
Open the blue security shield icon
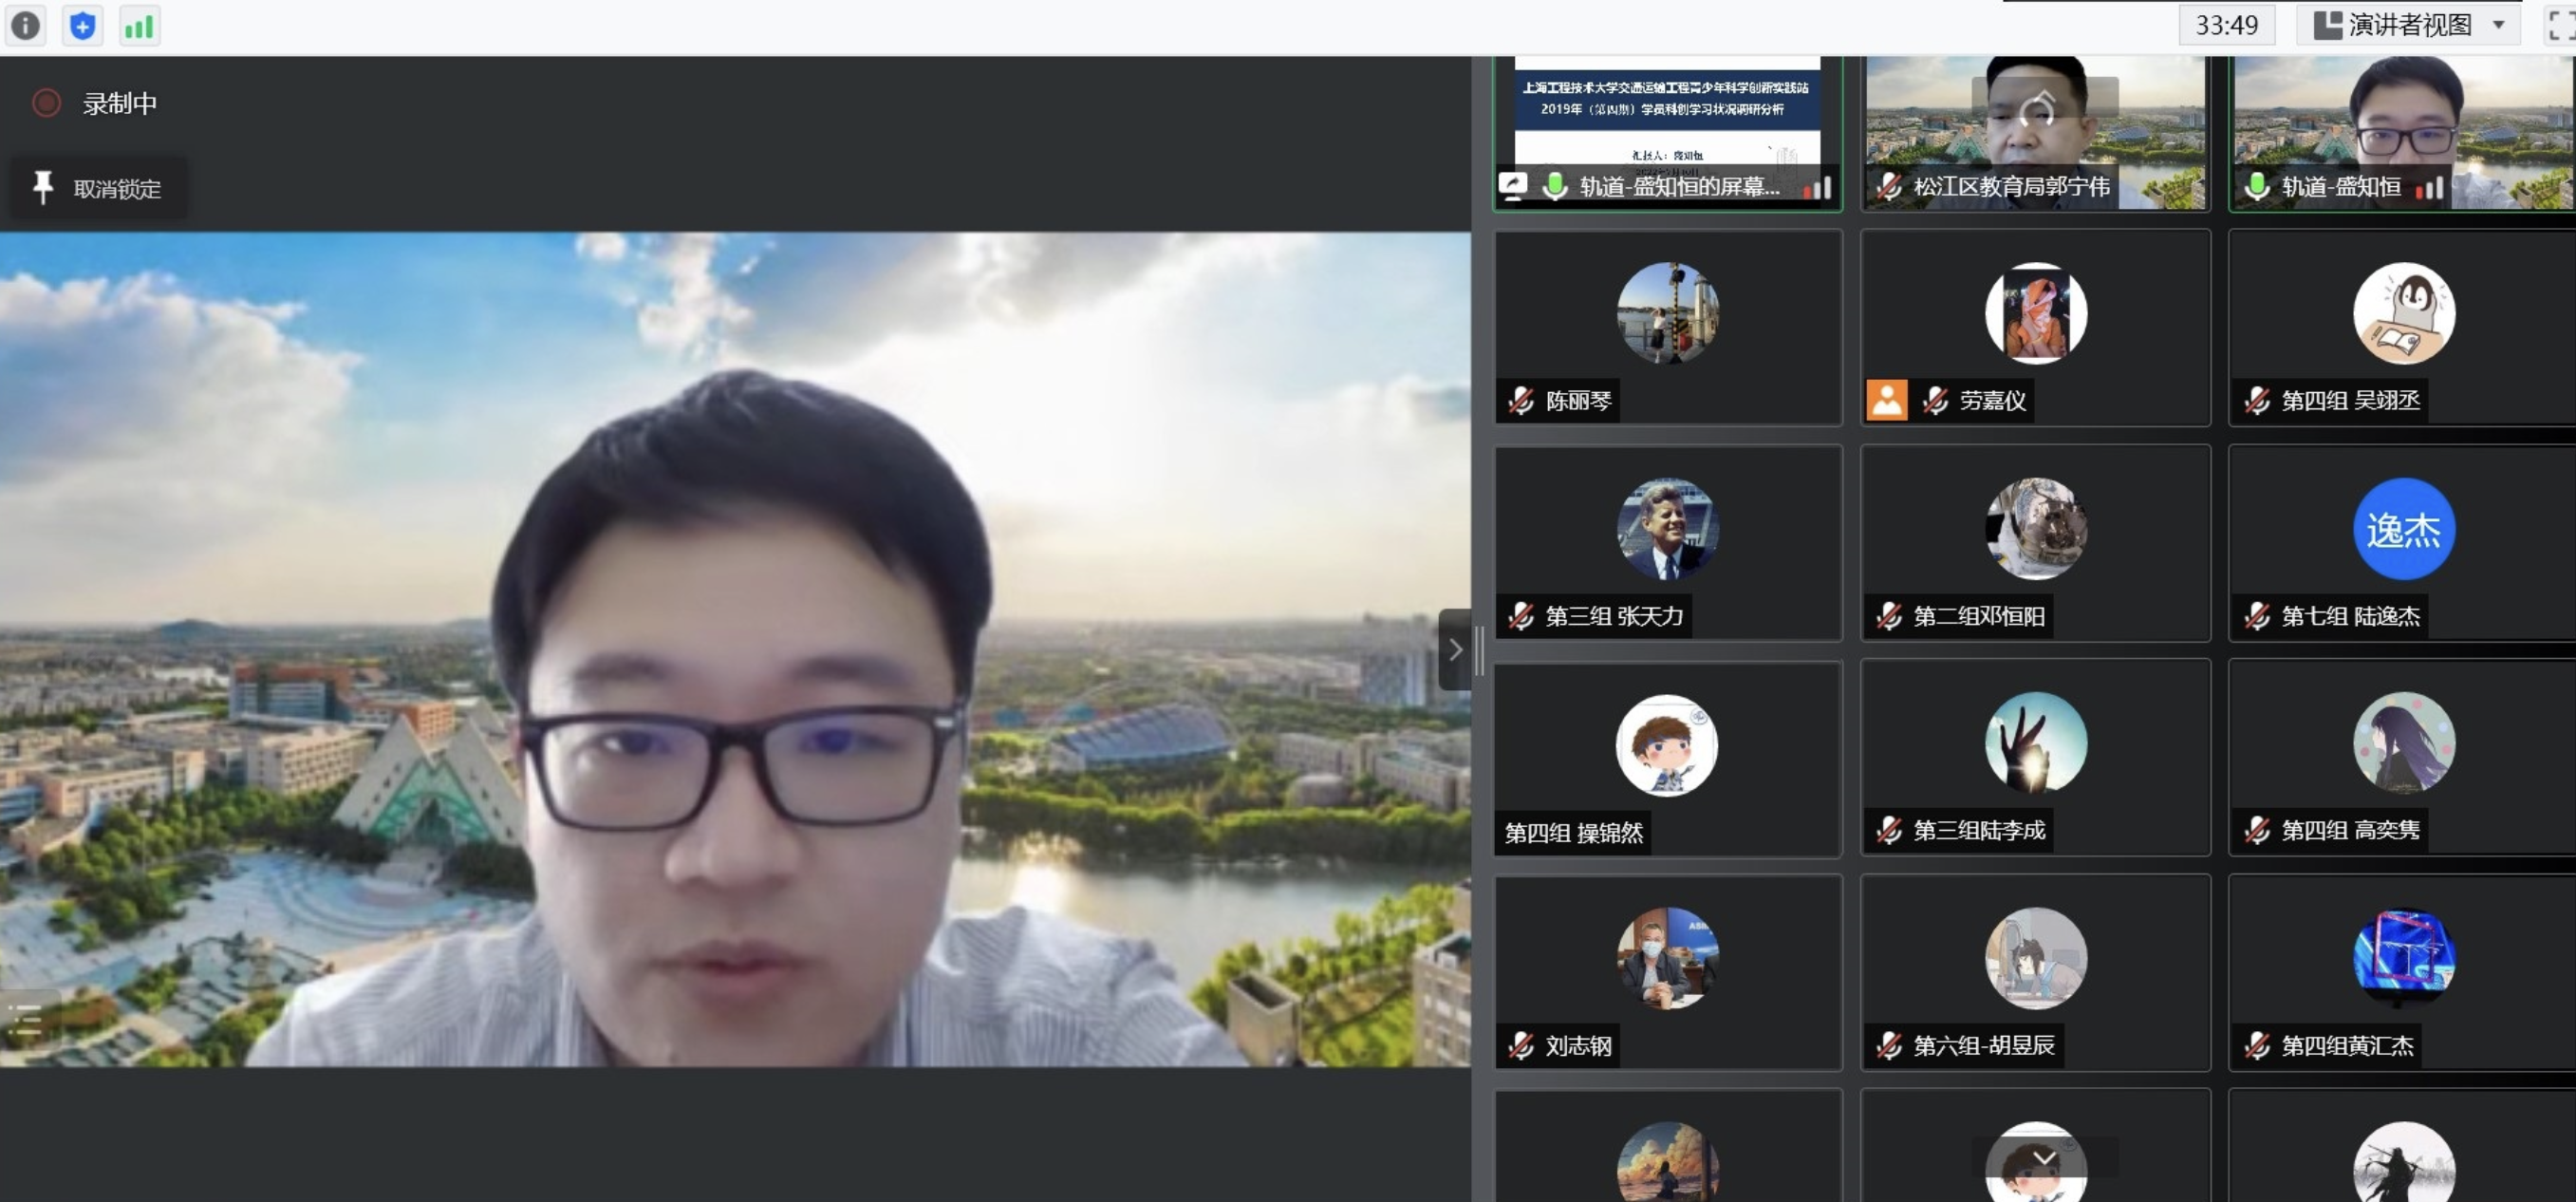tap(83, 25)
